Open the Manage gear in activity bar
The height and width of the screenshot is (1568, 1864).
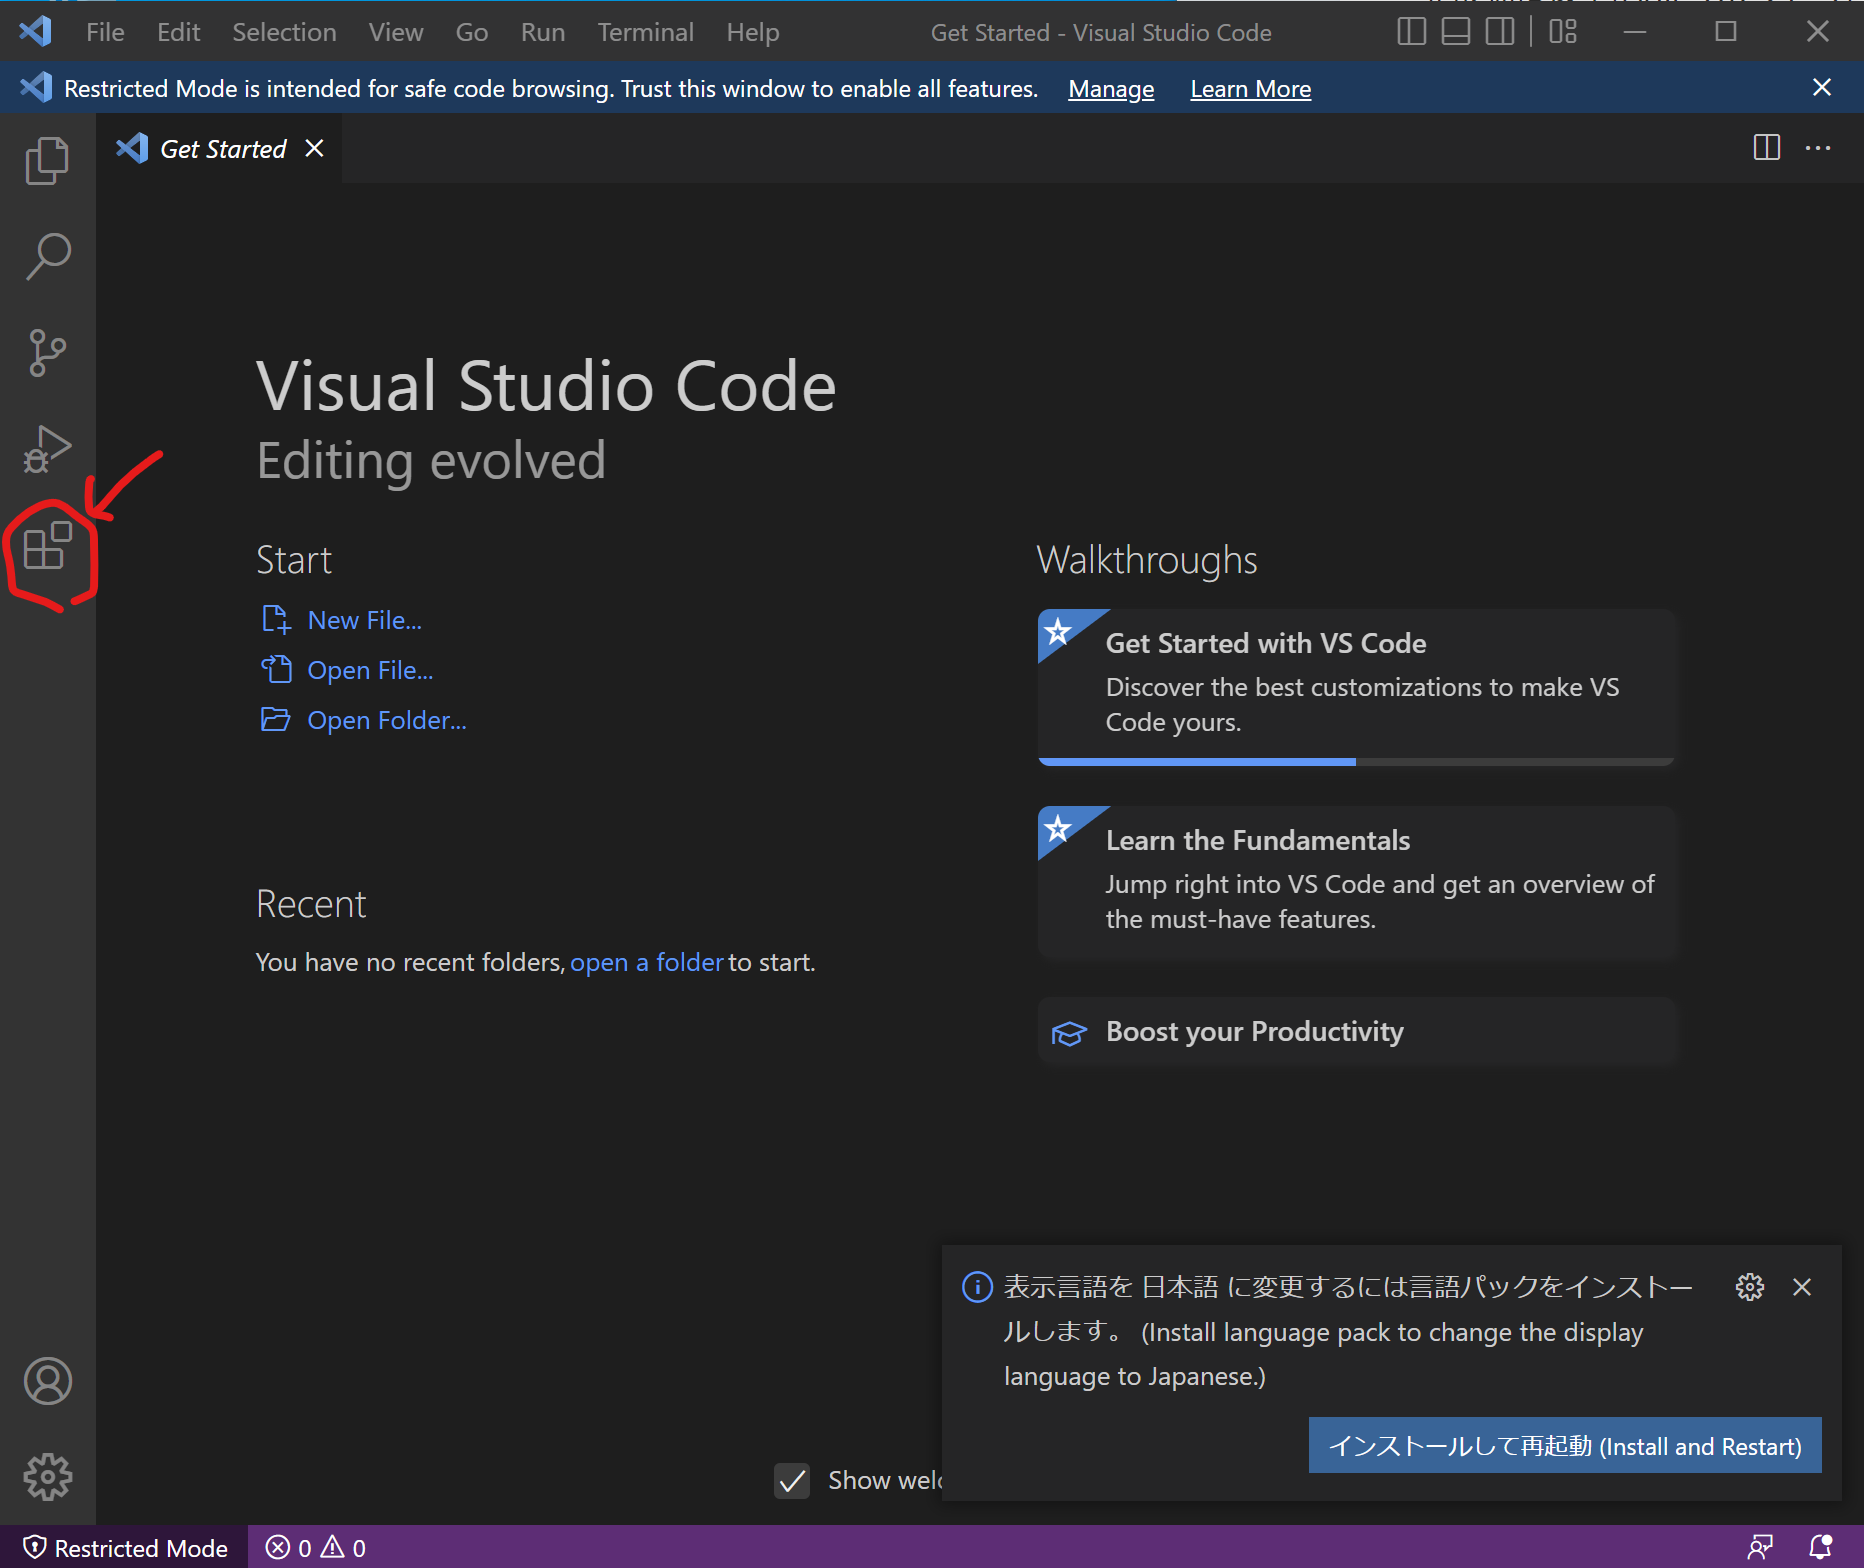[x=47, y=1477]
